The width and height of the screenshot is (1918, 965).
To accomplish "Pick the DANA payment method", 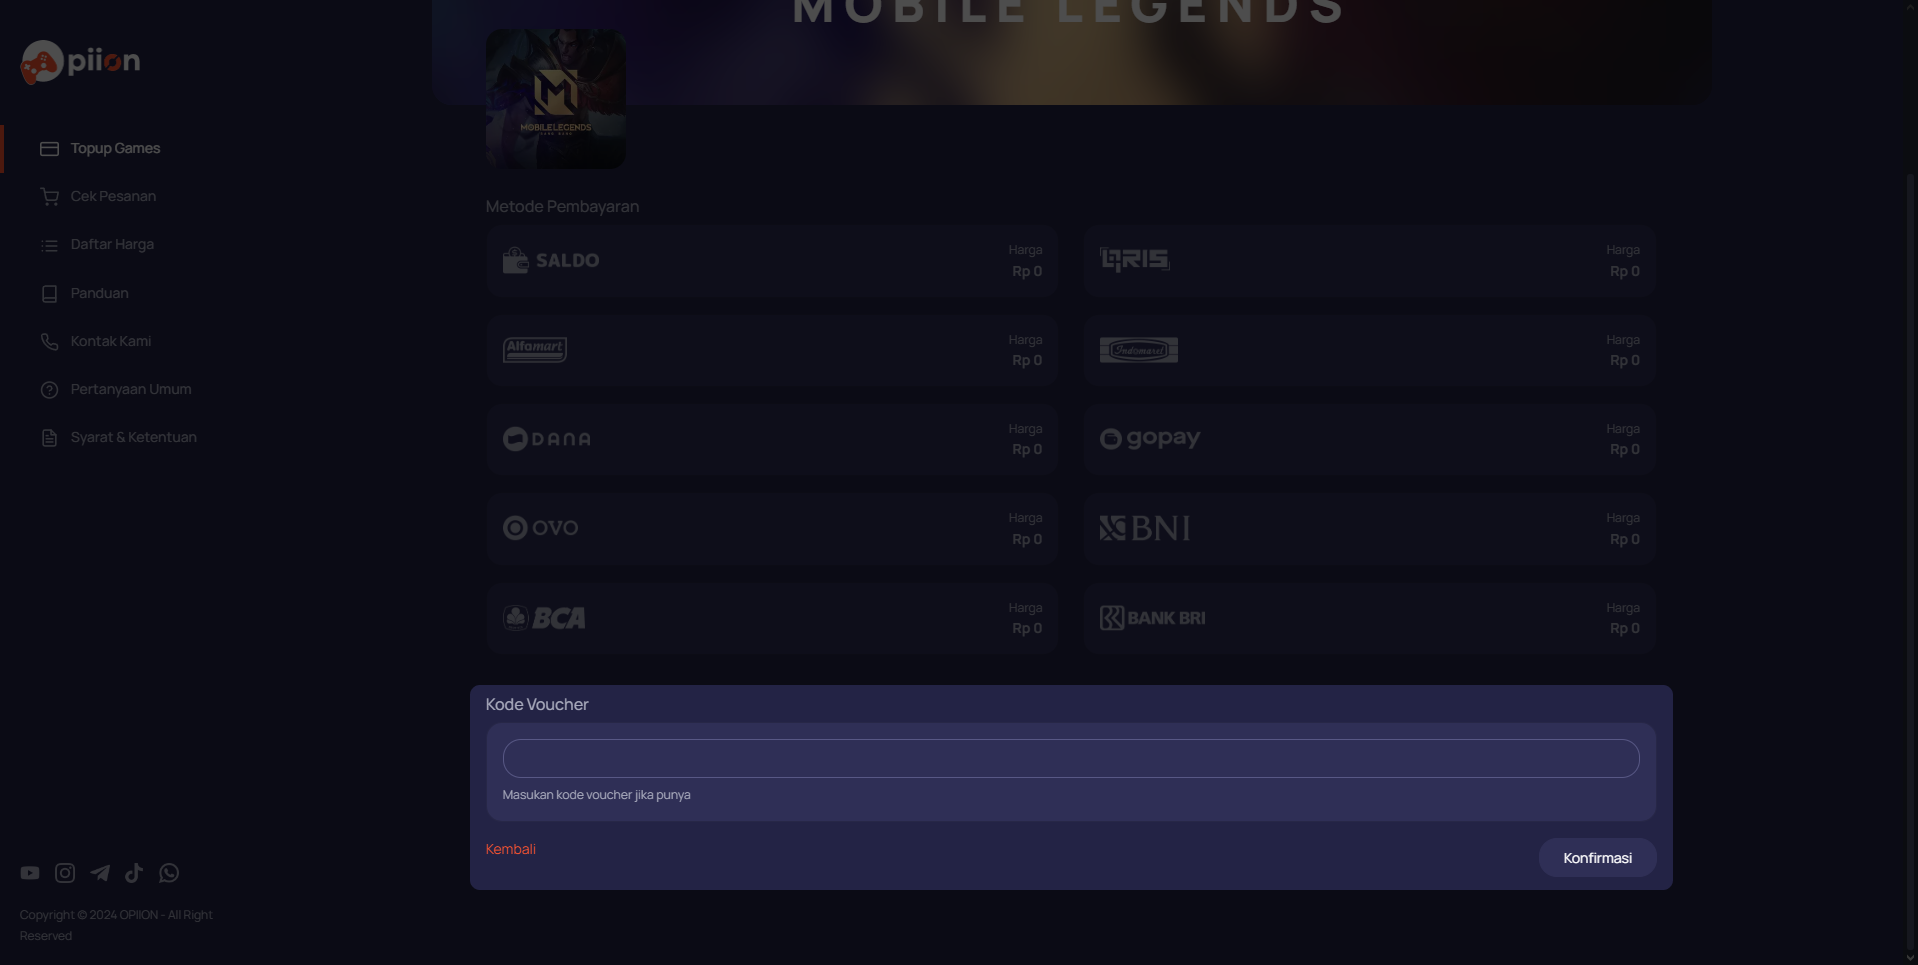I will 771,439.
